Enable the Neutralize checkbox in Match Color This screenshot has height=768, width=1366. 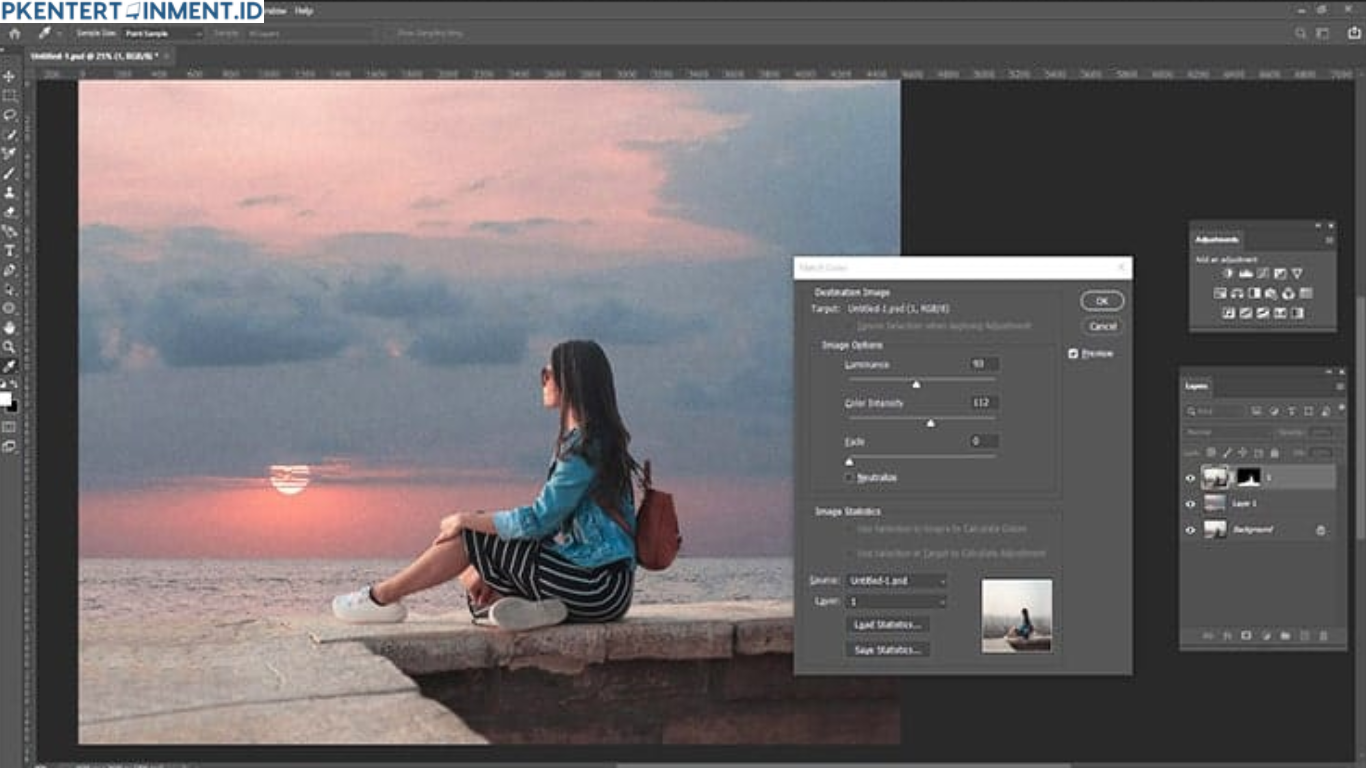[846, 477]
